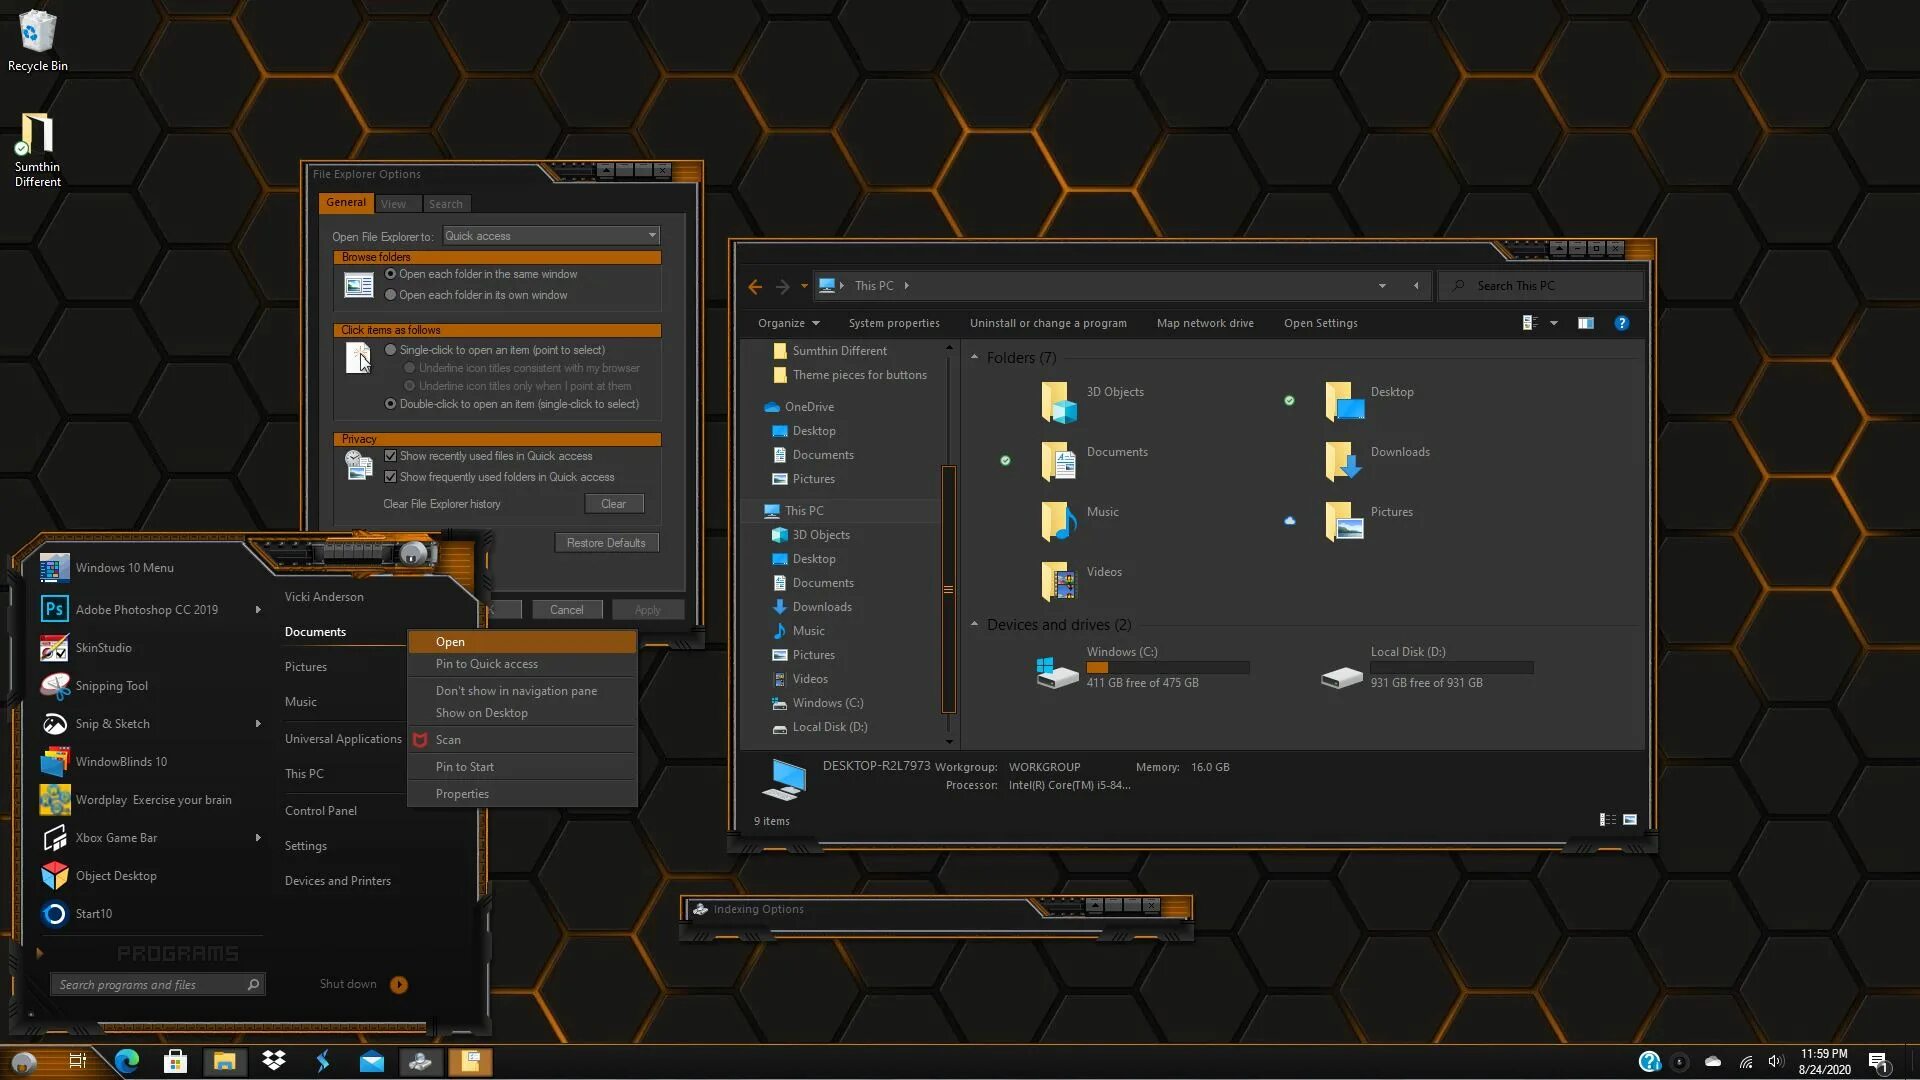Open help via the blue question mark icon
The image size is (1920, 1080).
[x=1621, y=323]
